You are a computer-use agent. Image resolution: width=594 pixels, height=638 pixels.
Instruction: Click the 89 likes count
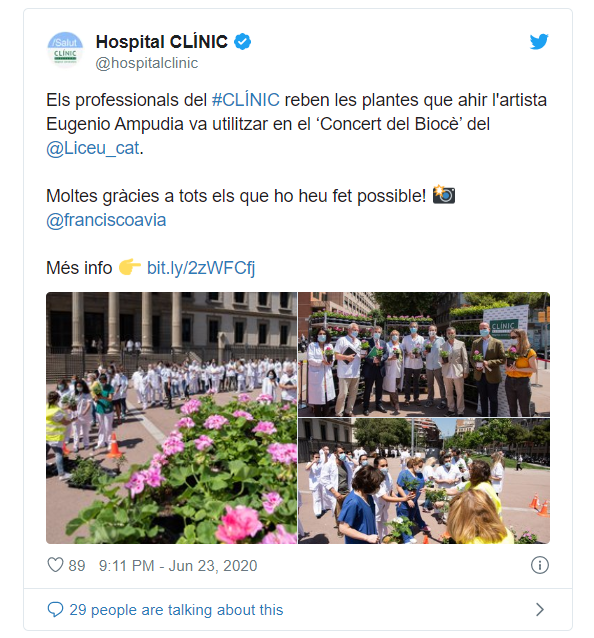click(x=76, y=566)
